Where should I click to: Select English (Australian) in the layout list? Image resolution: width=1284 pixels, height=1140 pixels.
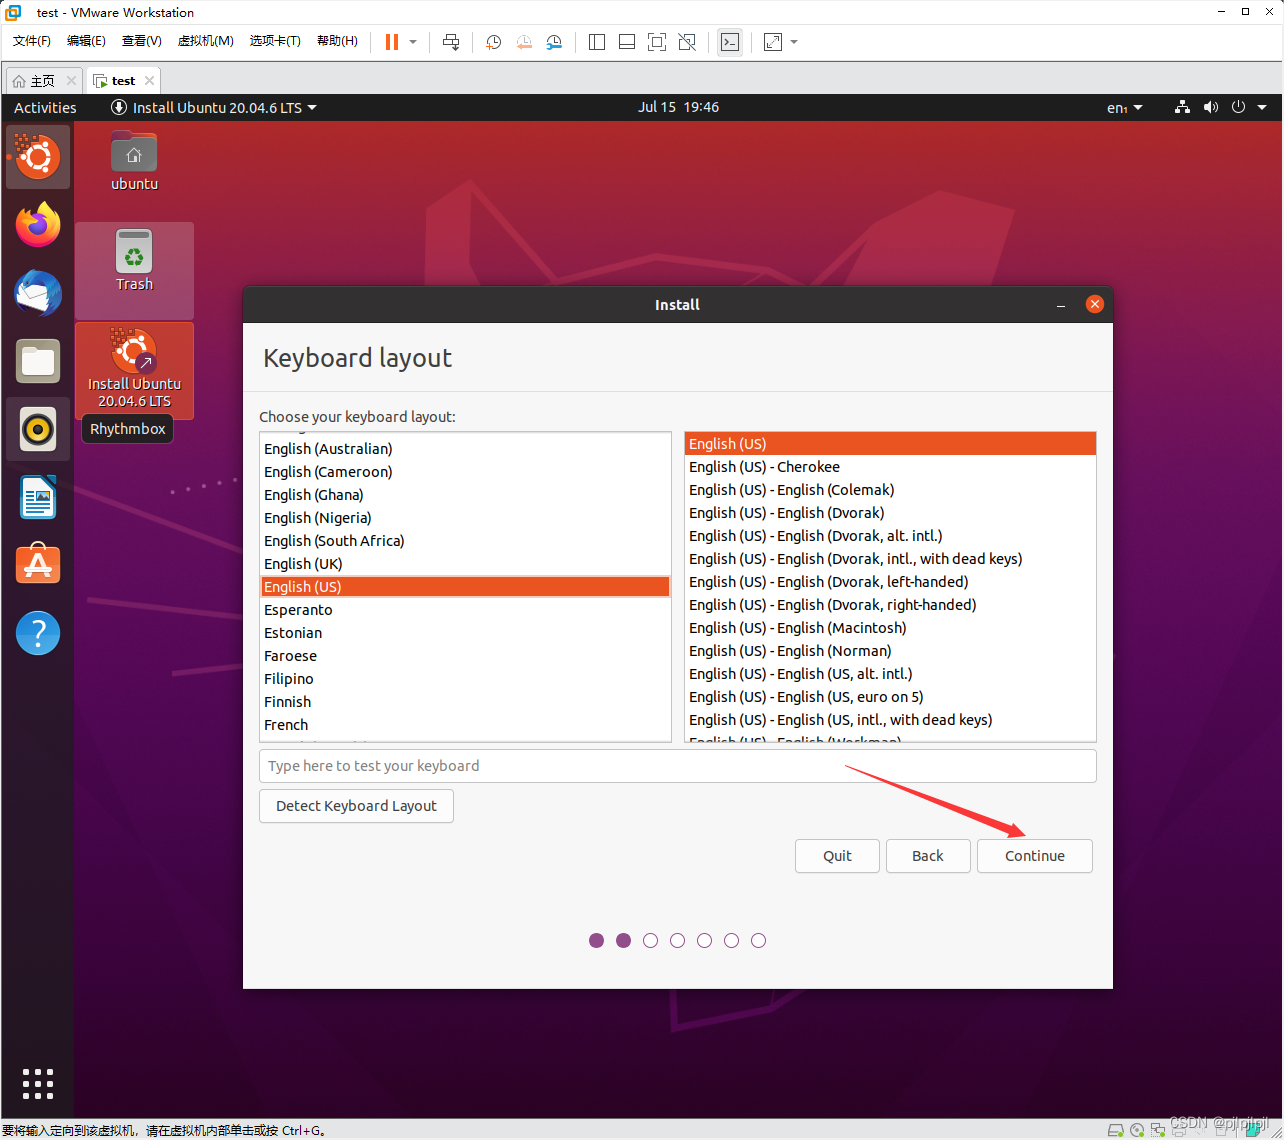465,449
